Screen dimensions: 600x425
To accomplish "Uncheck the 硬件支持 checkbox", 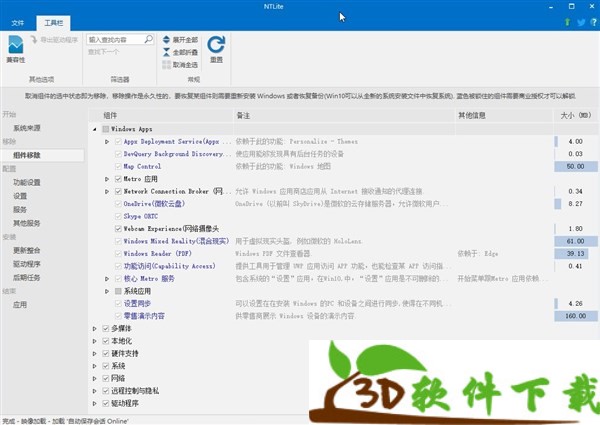I will coord(106,354).
